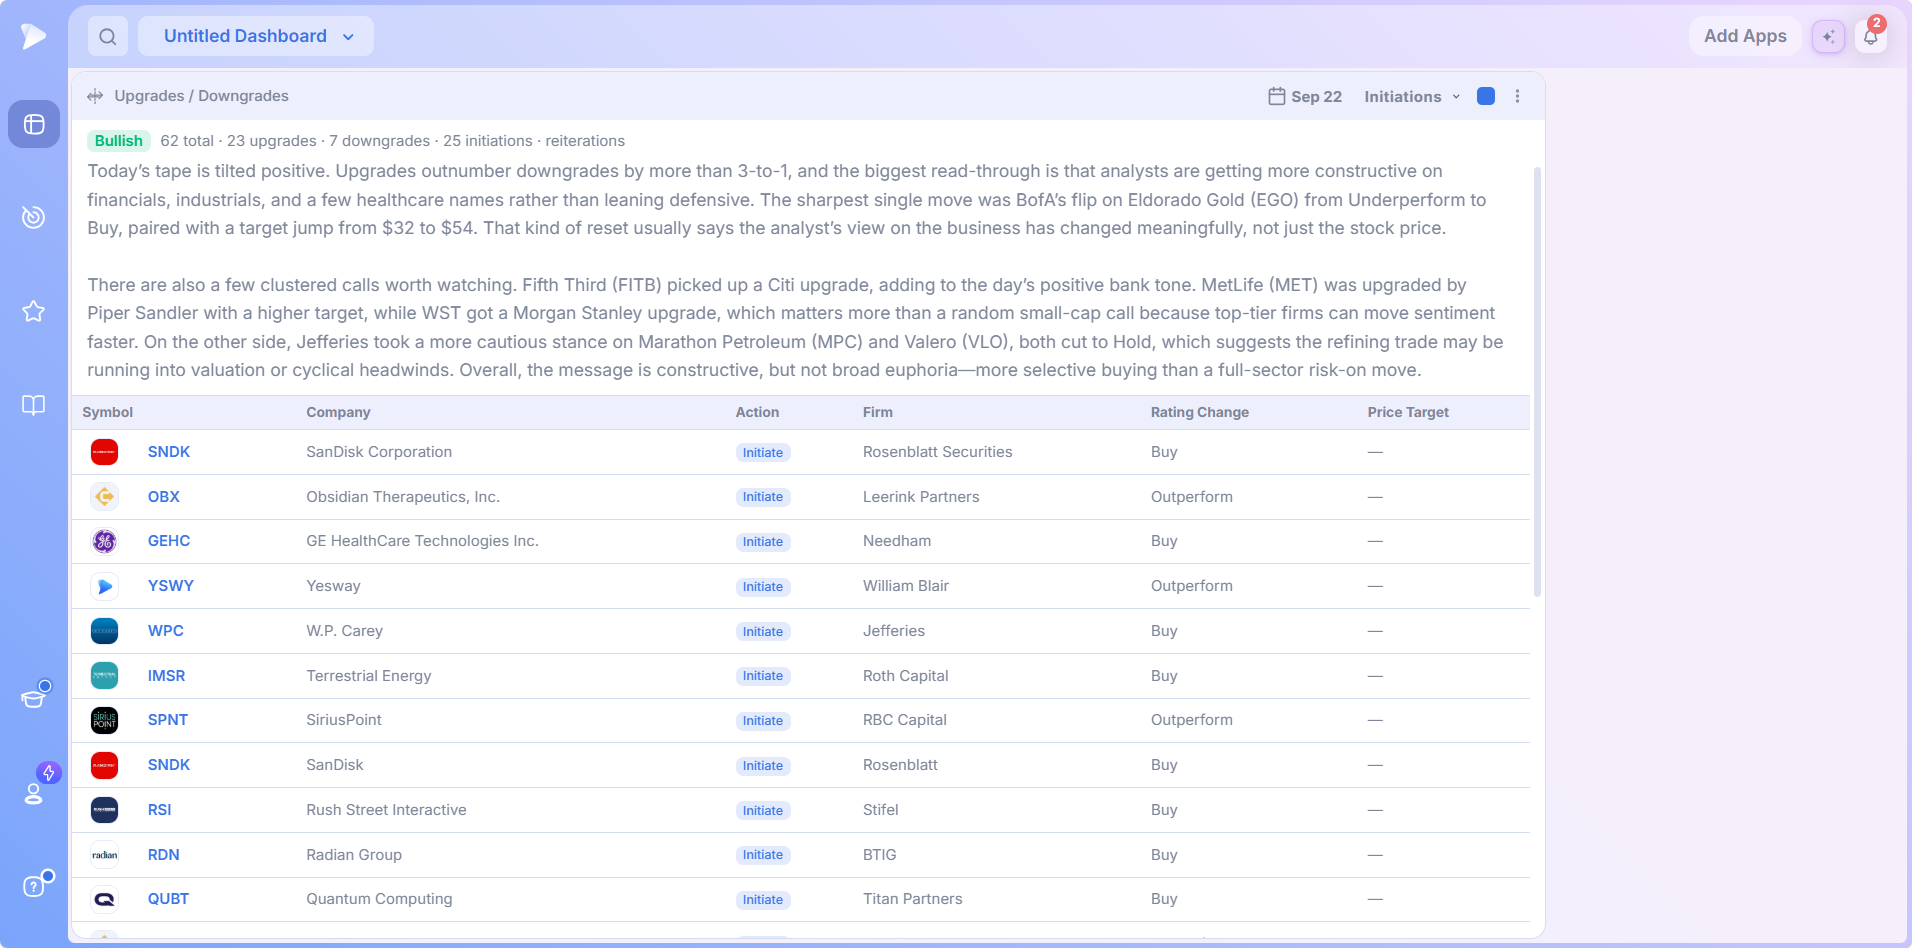Click the company name Terrestrial Energy
This screenshot has height=948, width=1912.
click(369, 676)
